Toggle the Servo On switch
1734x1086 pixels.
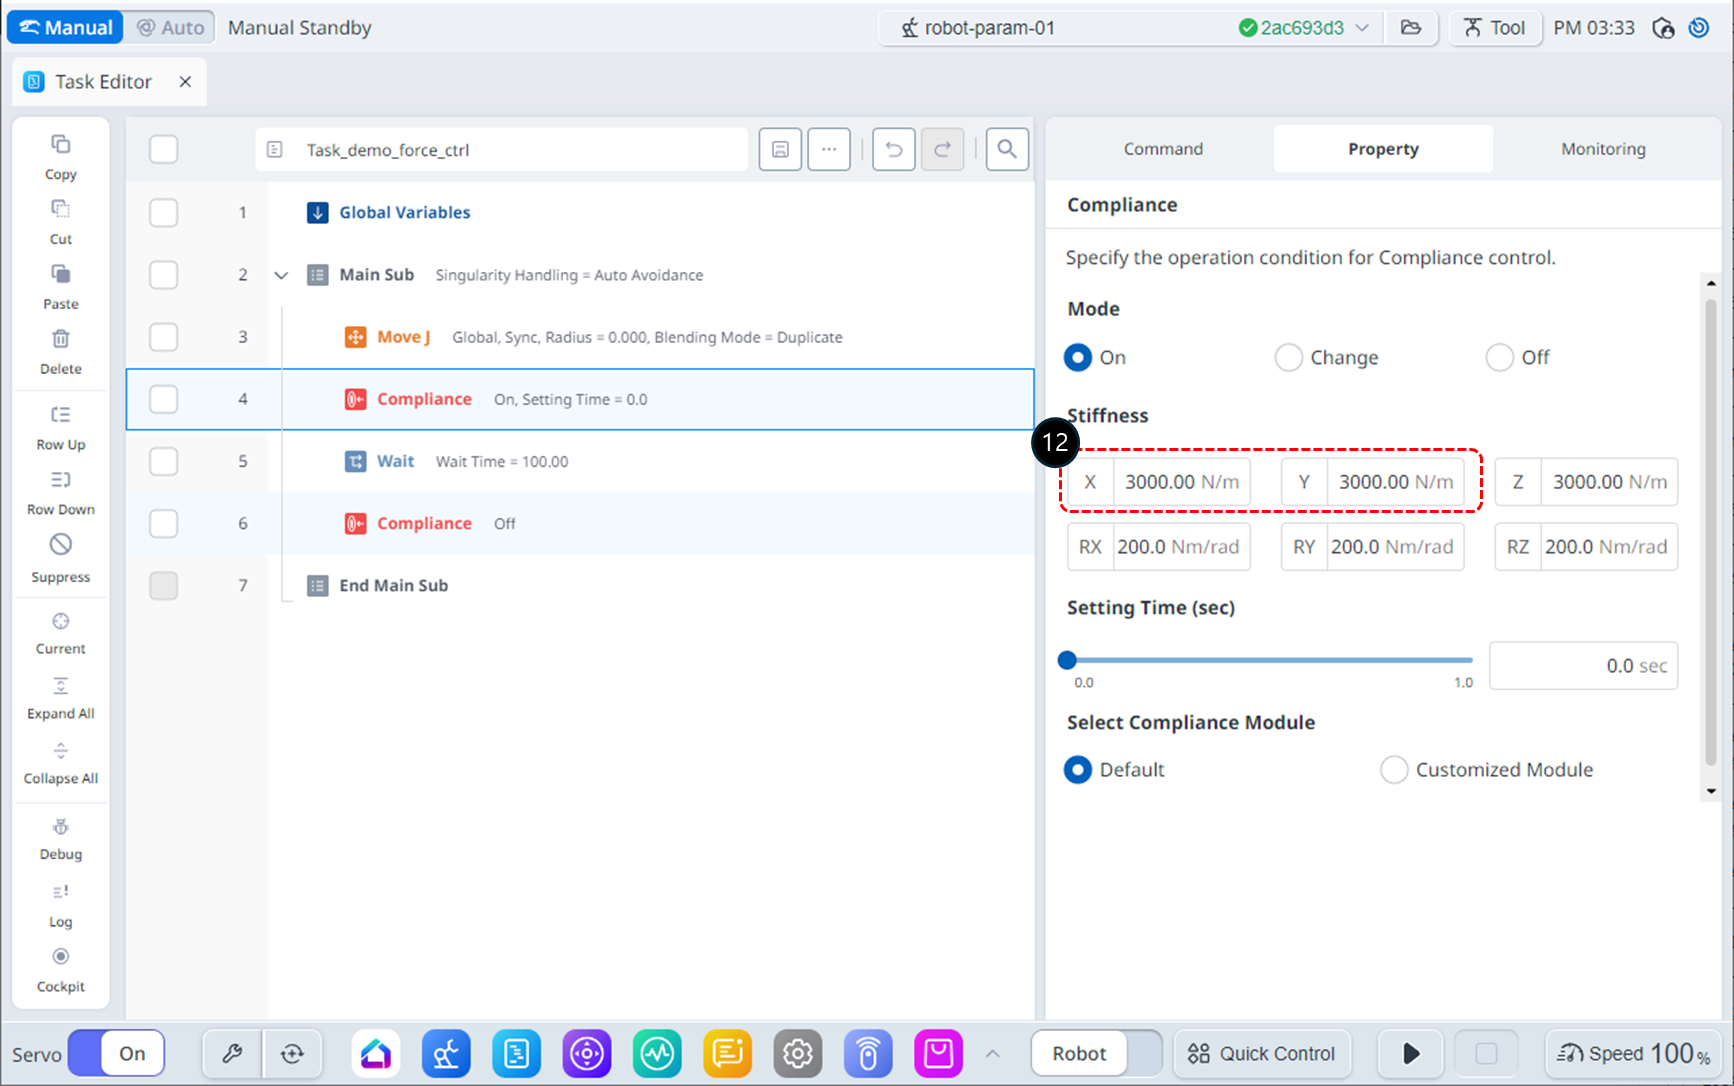pyautogui.click(x=116, y=1053)
